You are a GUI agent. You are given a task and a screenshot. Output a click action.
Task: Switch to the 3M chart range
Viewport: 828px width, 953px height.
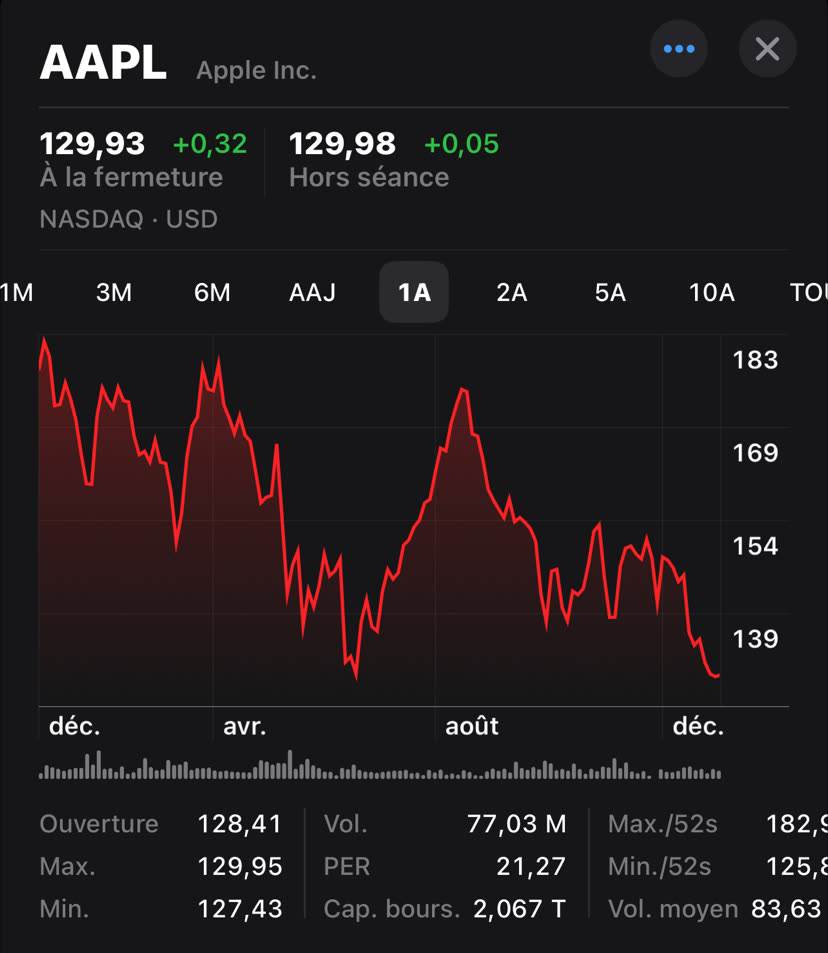114,292
